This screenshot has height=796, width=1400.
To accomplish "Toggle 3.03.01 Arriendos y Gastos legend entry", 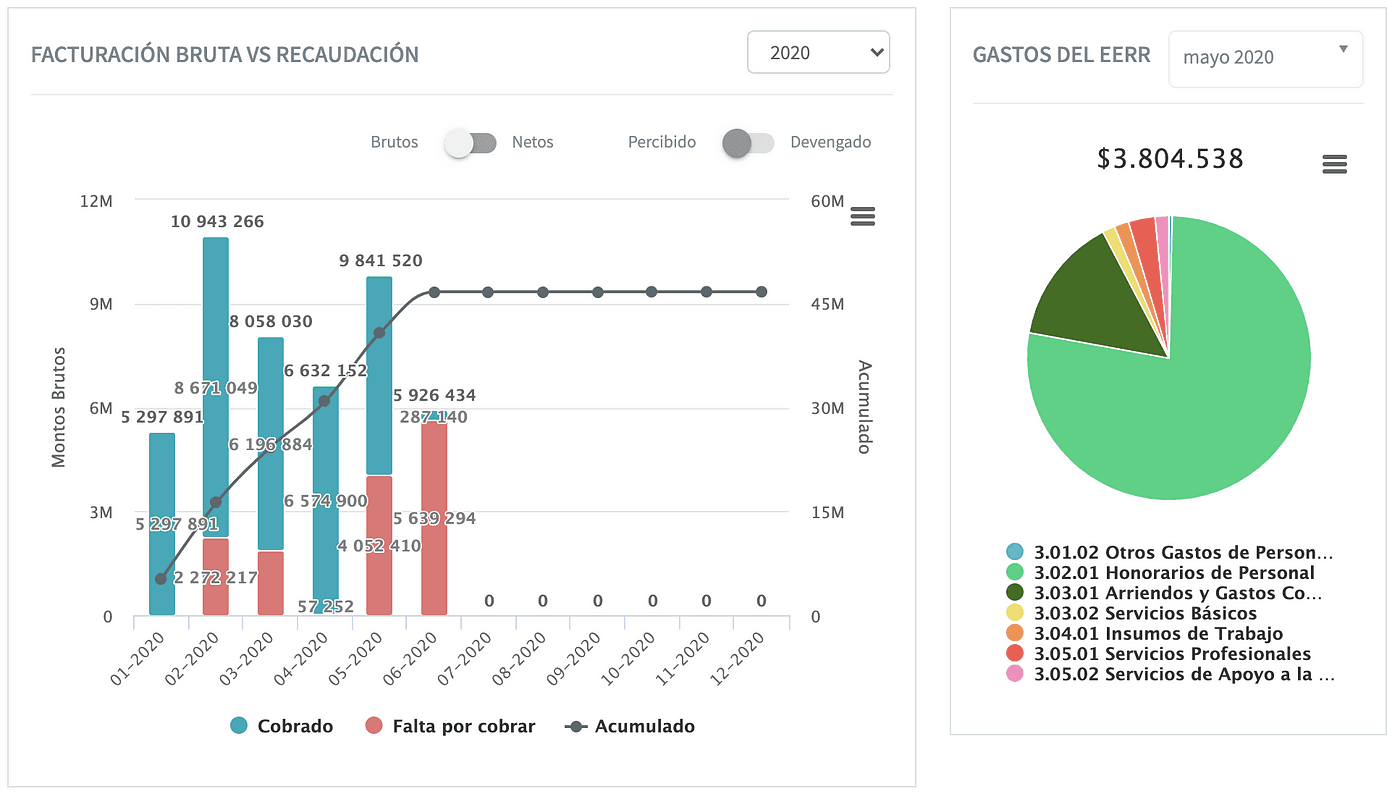I will point(1164,593).
